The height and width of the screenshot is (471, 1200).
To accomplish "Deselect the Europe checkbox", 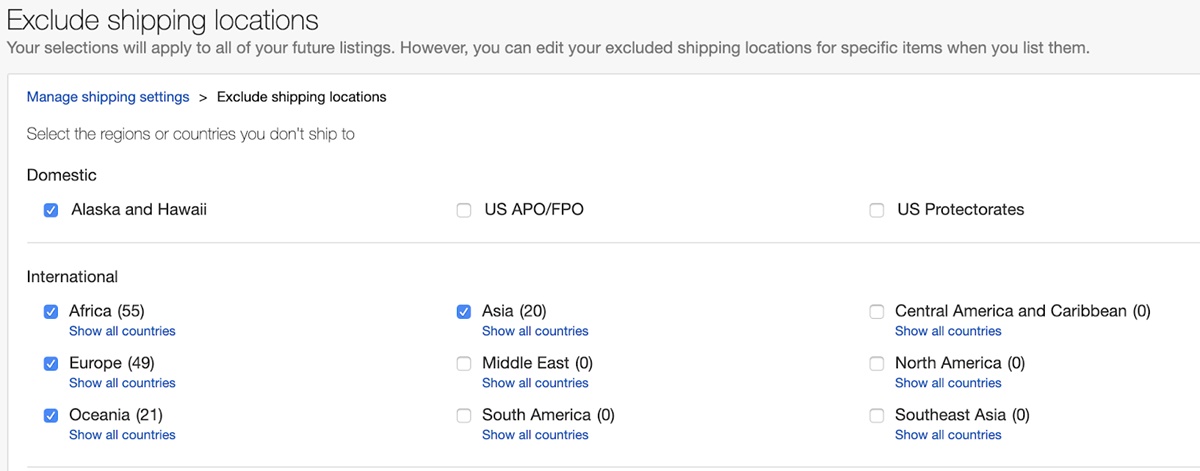I will click(x=51, y=364).
